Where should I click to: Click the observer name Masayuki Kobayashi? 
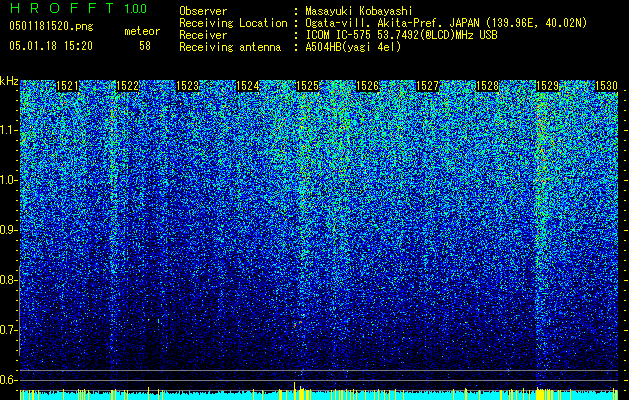(359, 11)
